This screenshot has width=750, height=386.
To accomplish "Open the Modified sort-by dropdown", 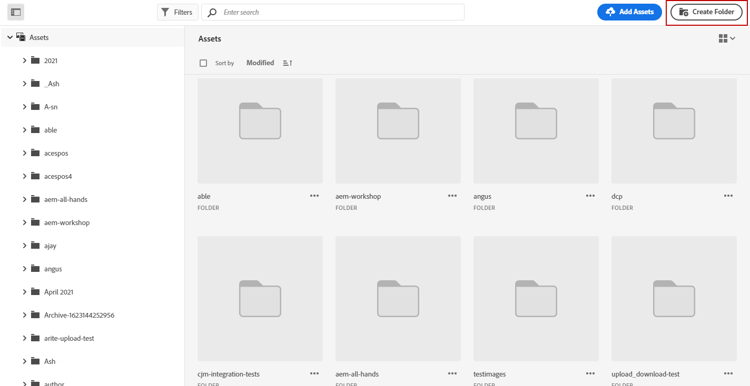I will click(x=260, y=63).
